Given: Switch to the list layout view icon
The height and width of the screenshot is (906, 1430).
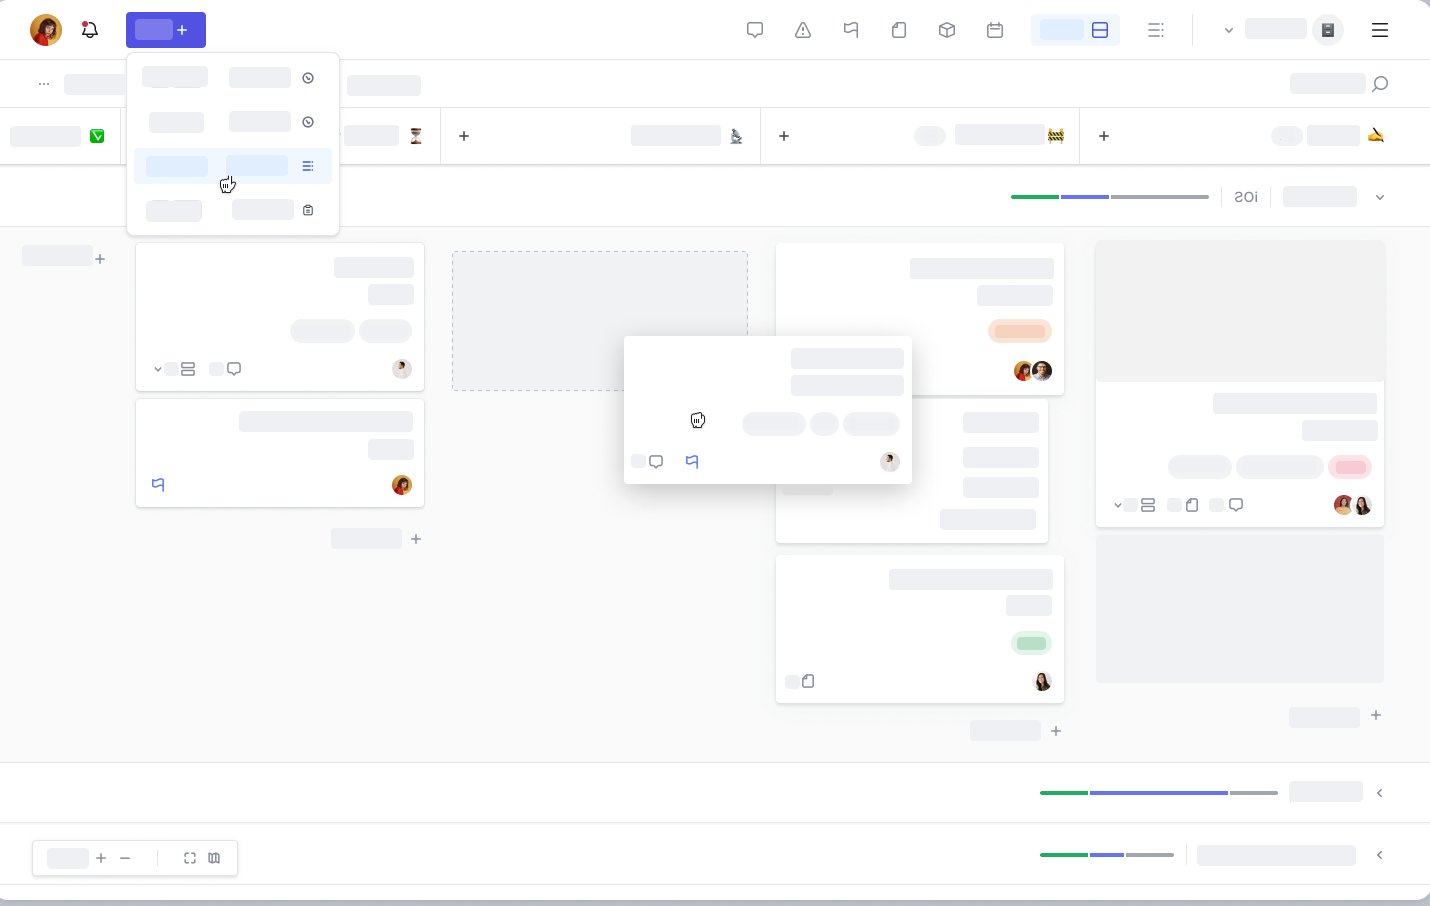Looking at the screenshot, I should pos(1156,30).
